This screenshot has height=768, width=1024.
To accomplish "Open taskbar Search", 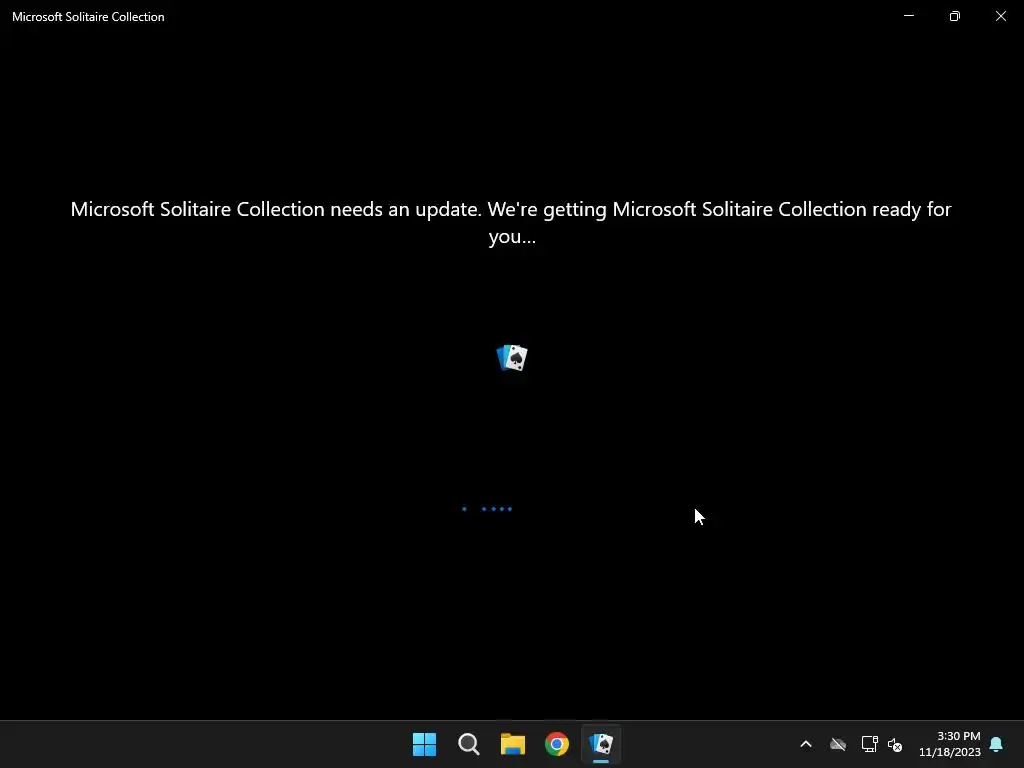I will [469, 744].
